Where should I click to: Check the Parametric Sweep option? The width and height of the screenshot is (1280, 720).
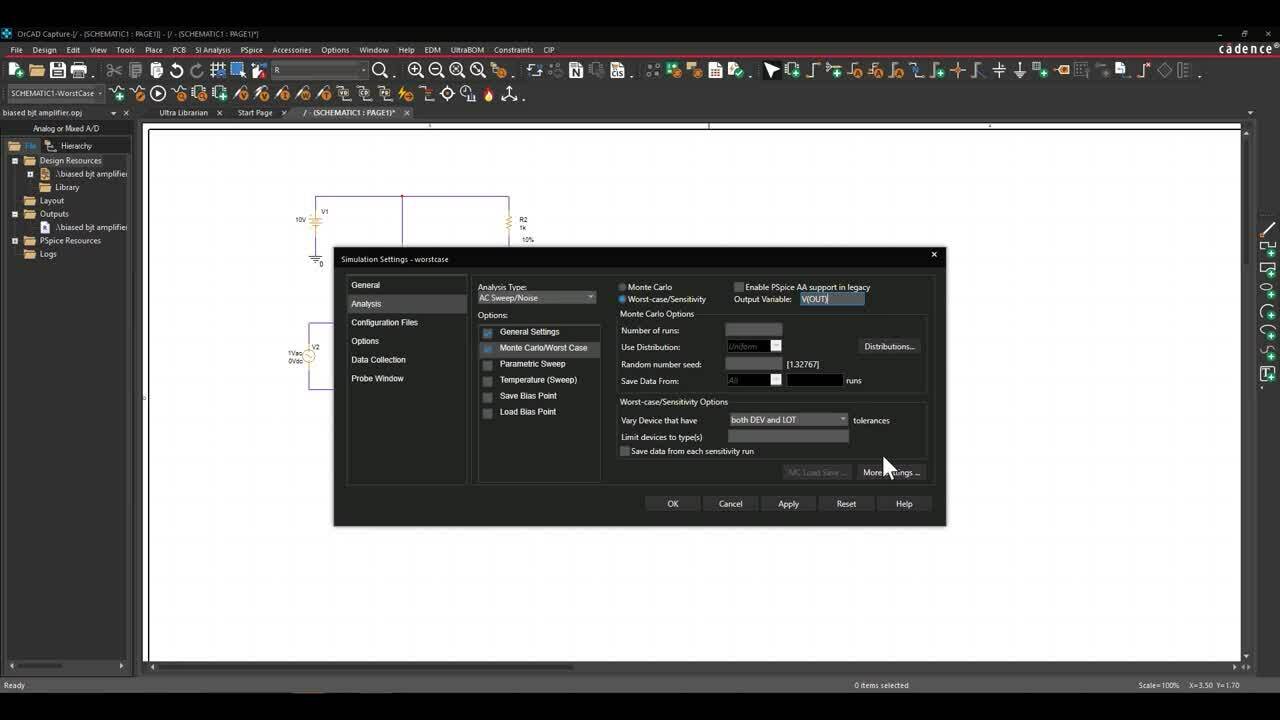pyautogui.click(x=487, y=363)
